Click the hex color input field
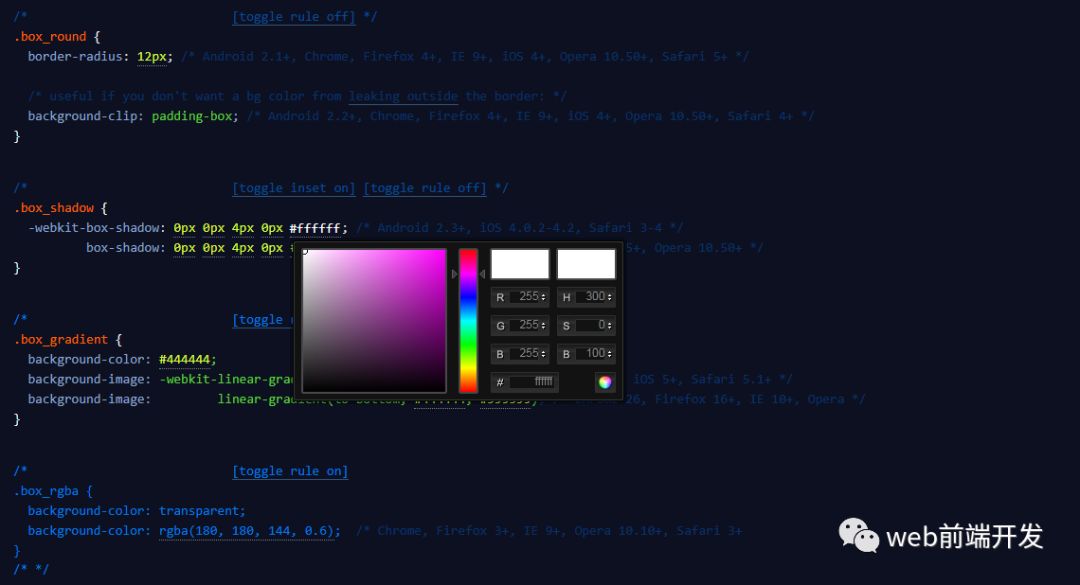The image size is (1080, 585). [x=532, y=382]
